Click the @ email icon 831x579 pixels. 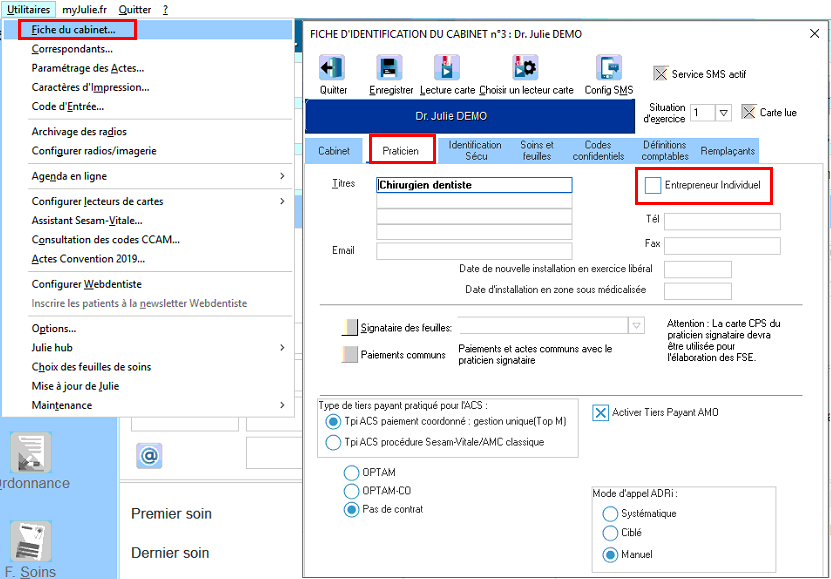coord(149,456)
